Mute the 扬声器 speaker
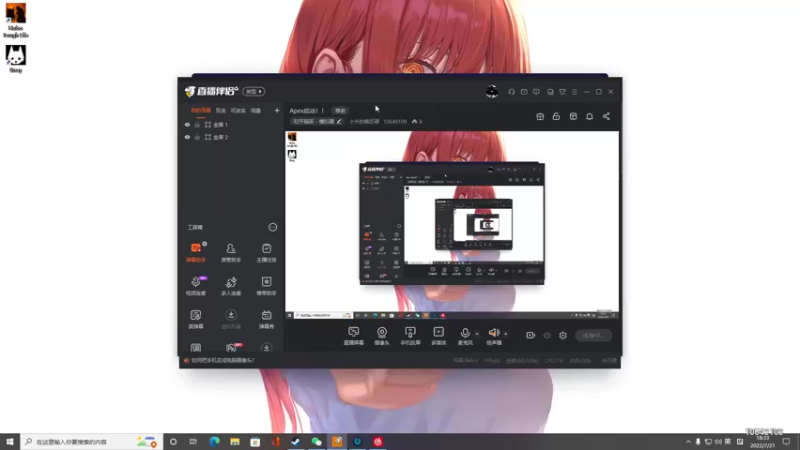This screenshot has width=800, height=450. point(493,336)
